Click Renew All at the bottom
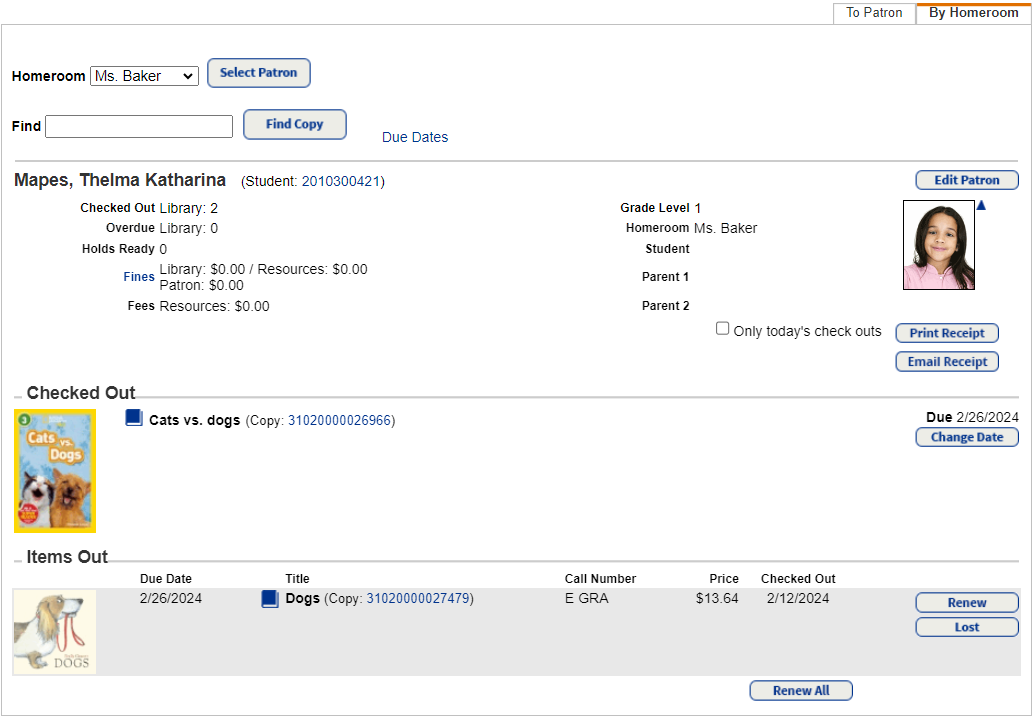Viewport: 1036px width, 720px height. [x=800, y=690]
